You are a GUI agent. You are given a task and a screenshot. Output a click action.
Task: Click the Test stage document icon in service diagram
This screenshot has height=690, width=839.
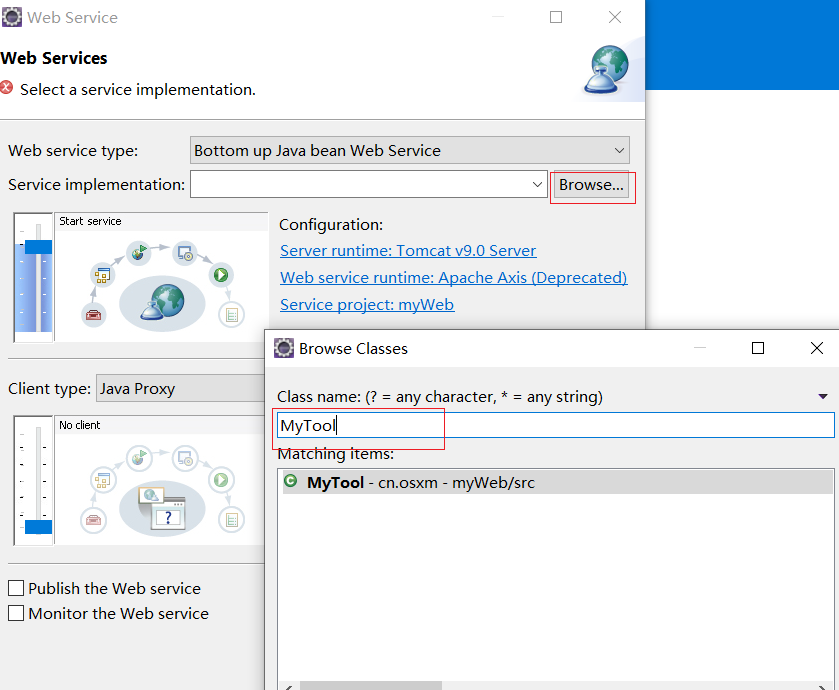point(232,315)
